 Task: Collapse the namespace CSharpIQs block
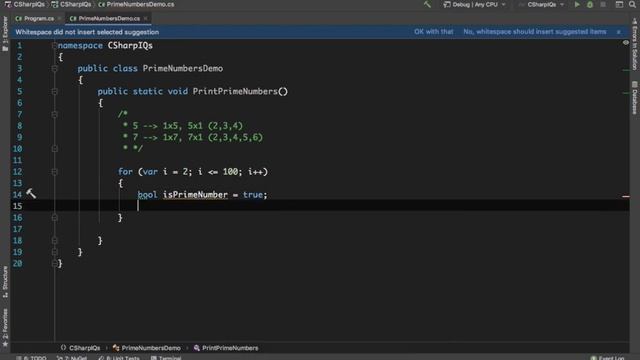[54, 45]
